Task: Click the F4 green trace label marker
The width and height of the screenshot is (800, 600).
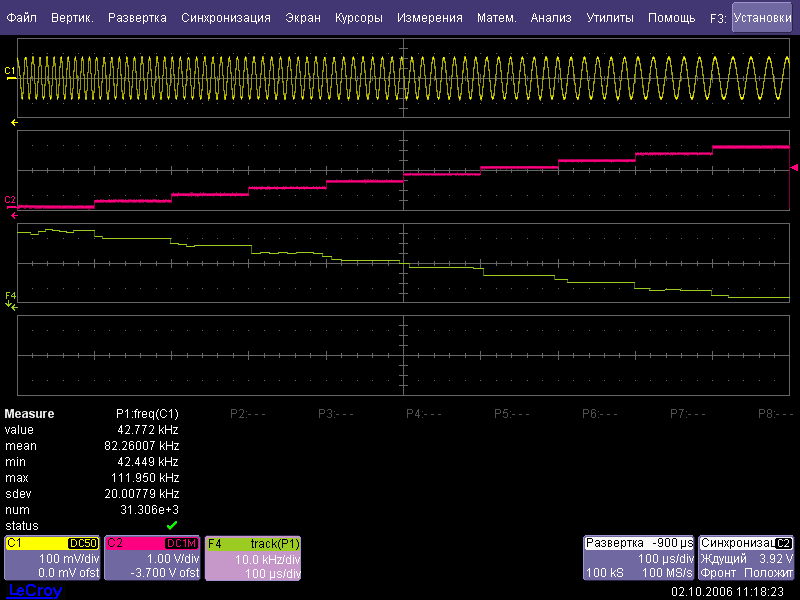Action: [10, 296]
